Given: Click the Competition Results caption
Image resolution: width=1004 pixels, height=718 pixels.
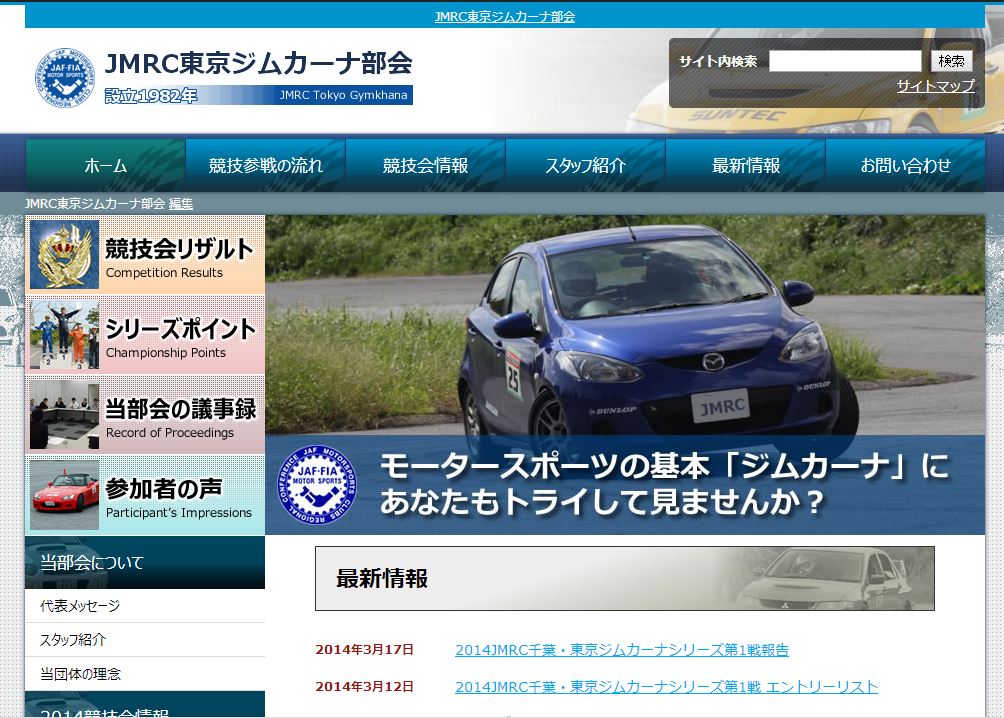Looking at the screenshot, I should coord(165,273).
